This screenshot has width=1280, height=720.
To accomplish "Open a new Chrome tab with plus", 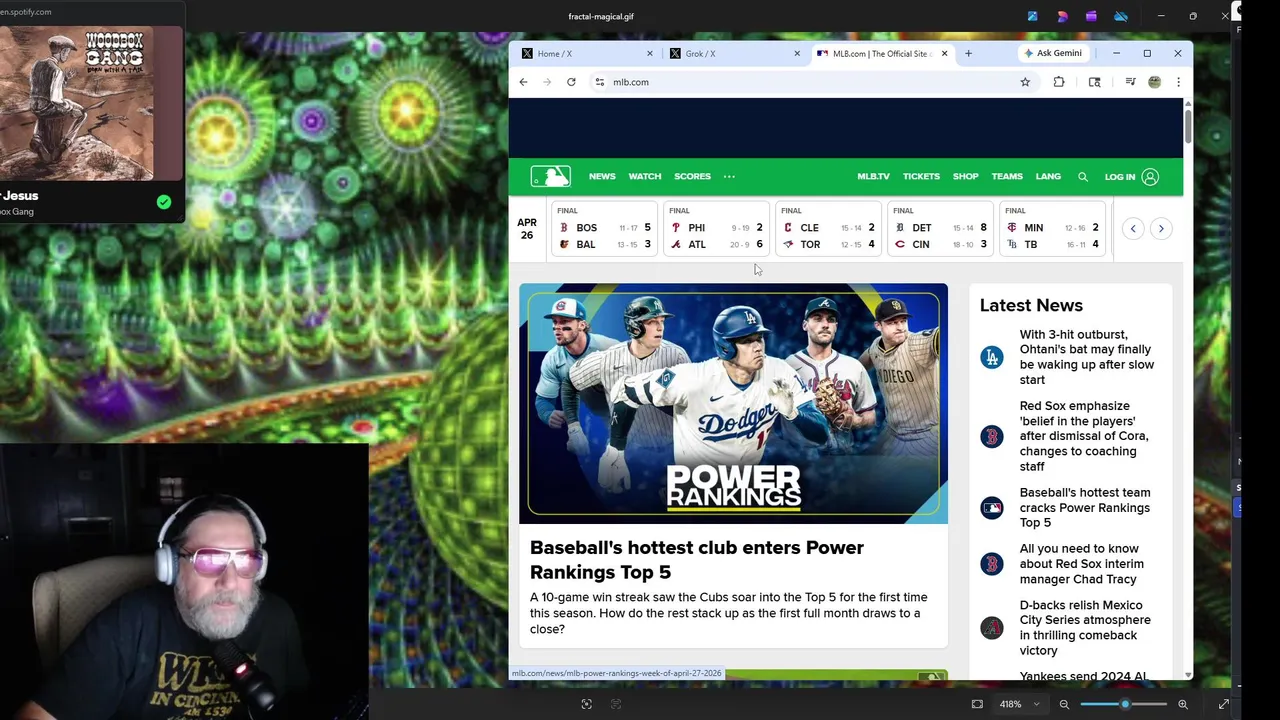I will click(x=968, y=53).
